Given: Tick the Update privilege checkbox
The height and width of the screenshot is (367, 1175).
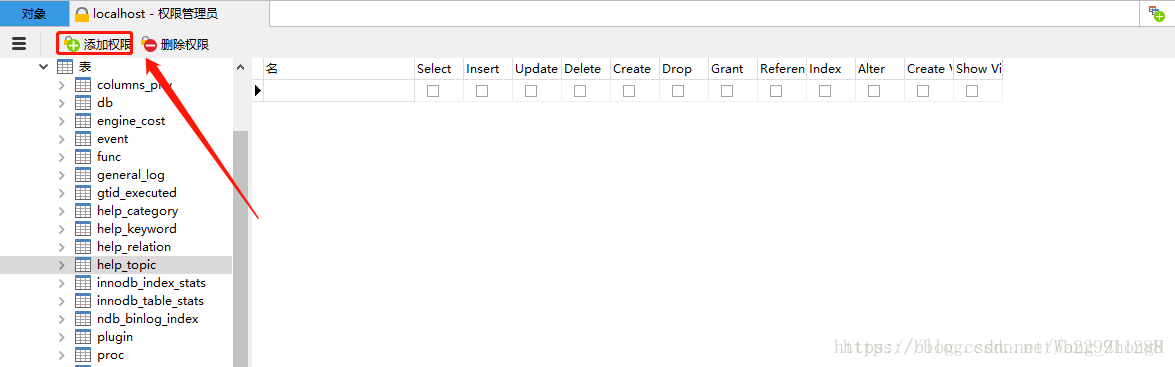Looking at the screenshot, I should coord(531,91).
